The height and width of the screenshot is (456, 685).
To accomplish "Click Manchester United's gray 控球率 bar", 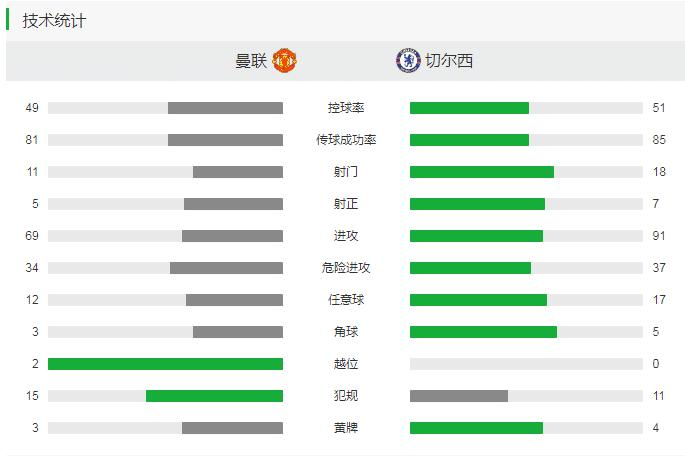I will 225,108.
